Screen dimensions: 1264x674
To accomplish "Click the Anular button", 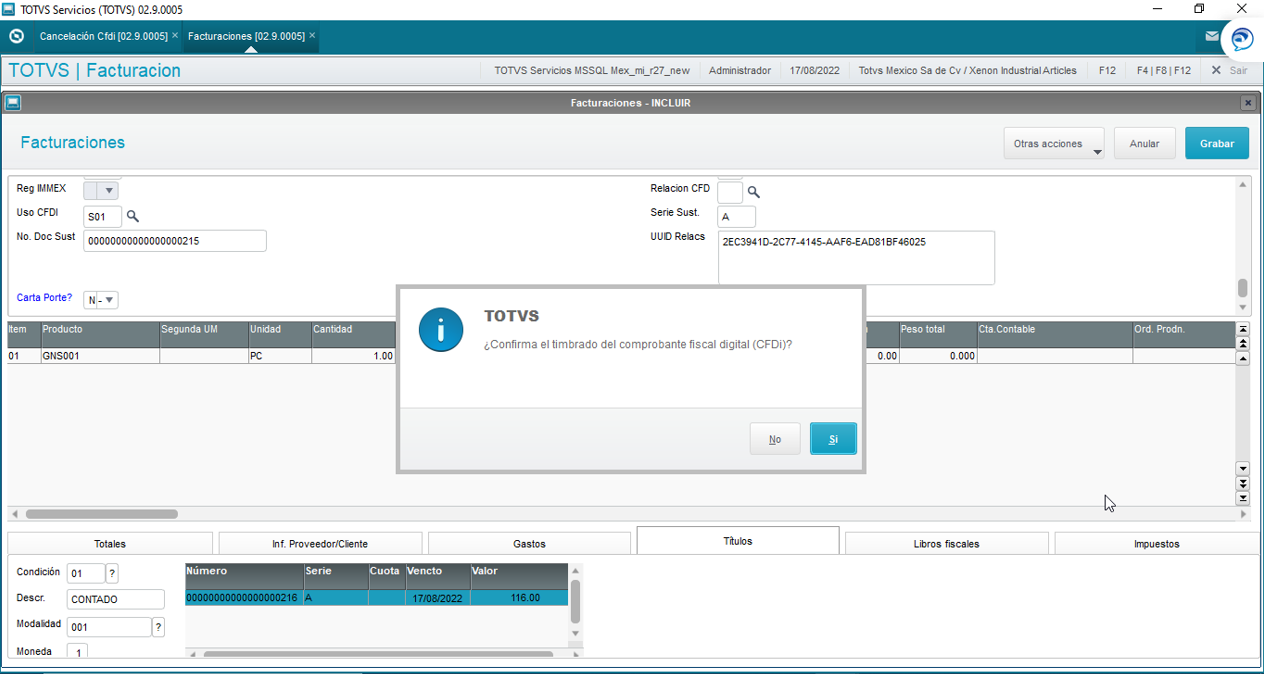I will click(1144, 144).
